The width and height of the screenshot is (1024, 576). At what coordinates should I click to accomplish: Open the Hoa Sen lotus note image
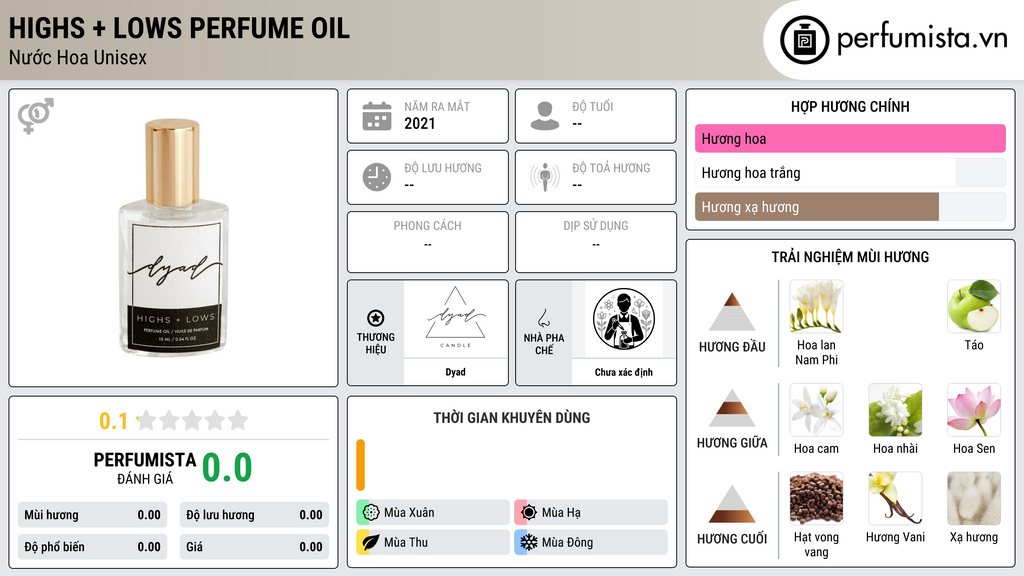click(x=974, y=410)
